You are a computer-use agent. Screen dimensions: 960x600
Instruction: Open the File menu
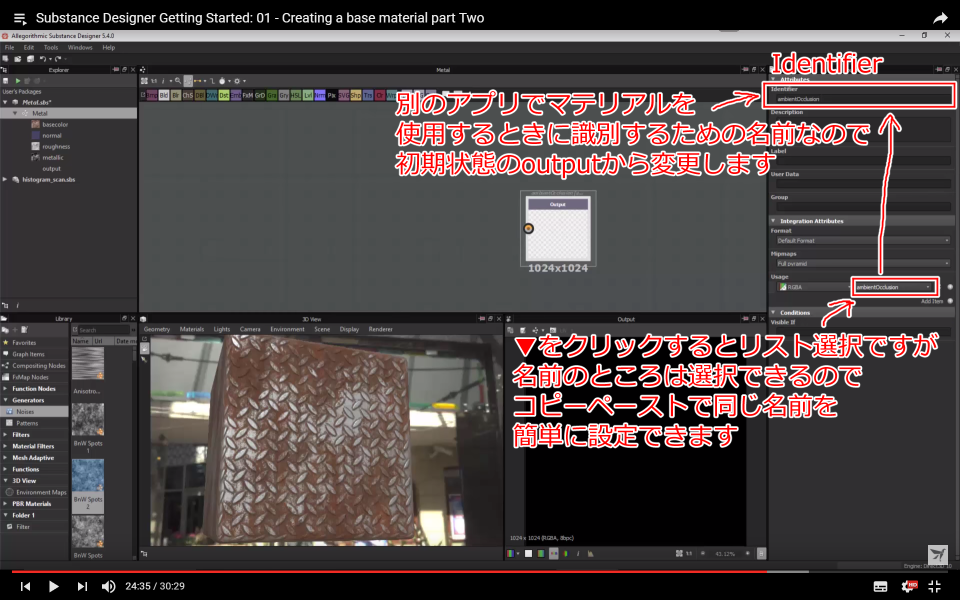point(10,47)
